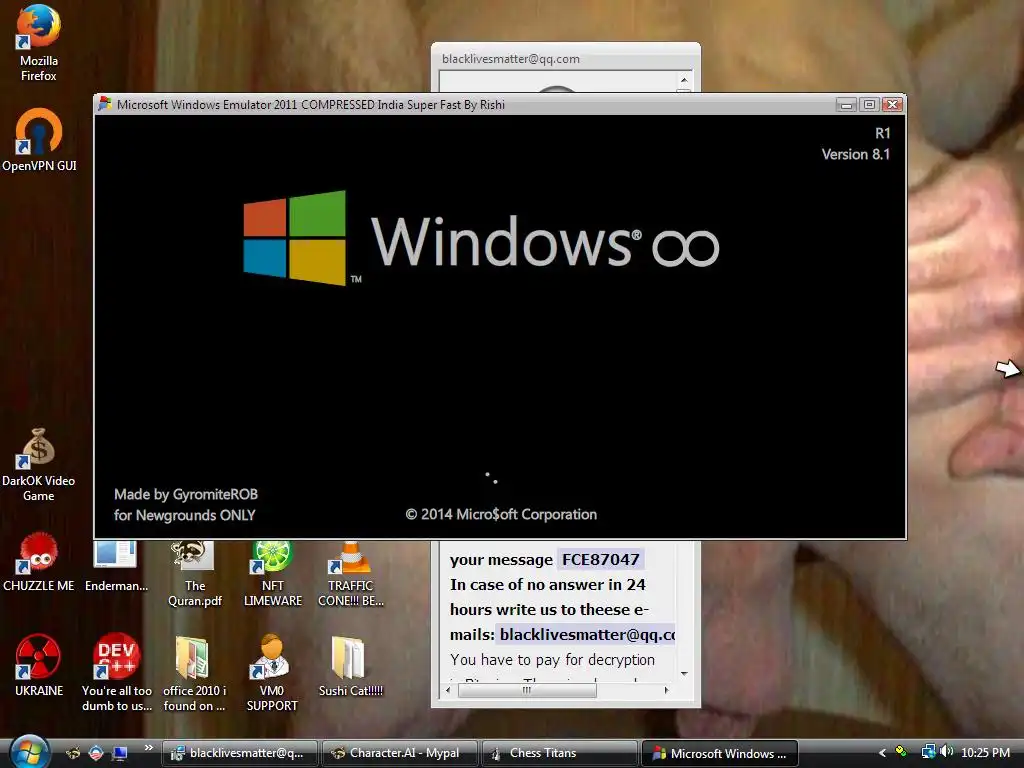Click the Microsoft Windows taskbar button
This screenshot has height=768, width=1024.
[x=720, y=753]
